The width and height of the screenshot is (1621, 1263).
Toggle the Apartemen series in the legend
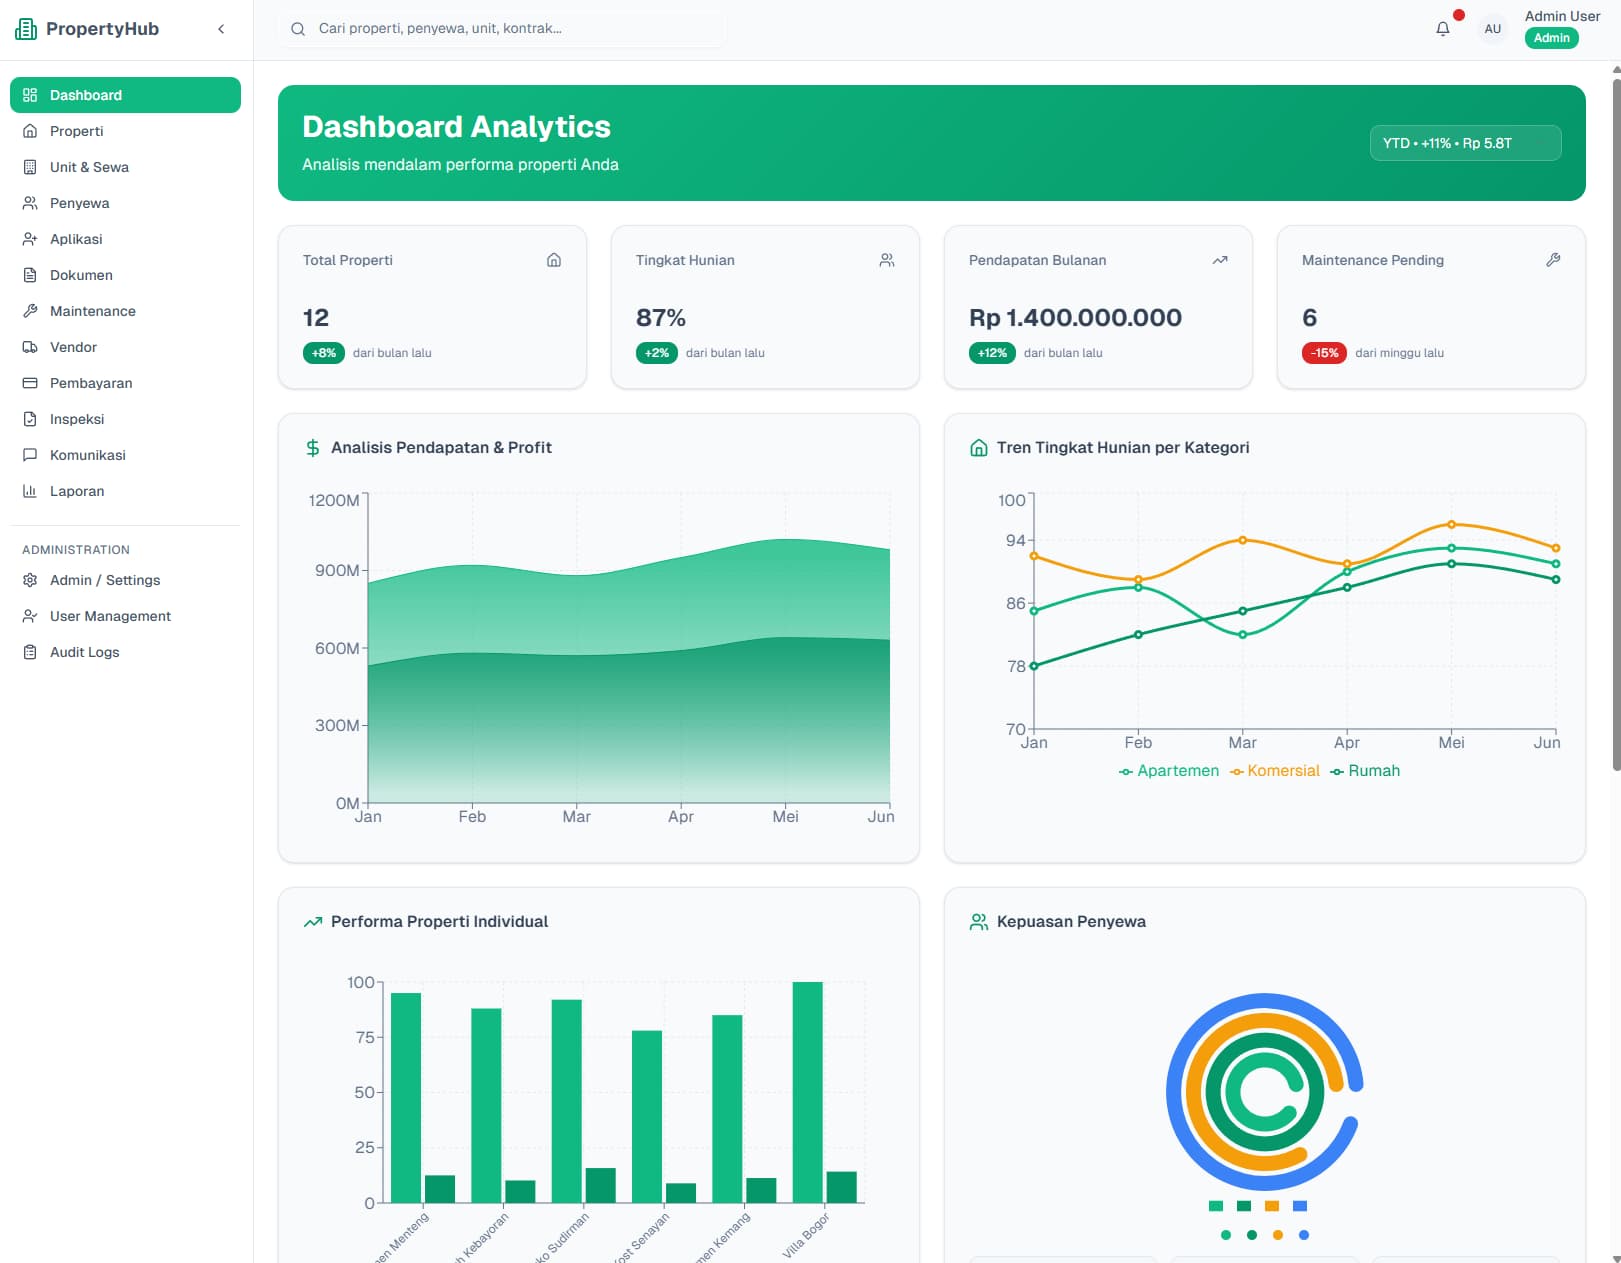tap(1168, 770)
